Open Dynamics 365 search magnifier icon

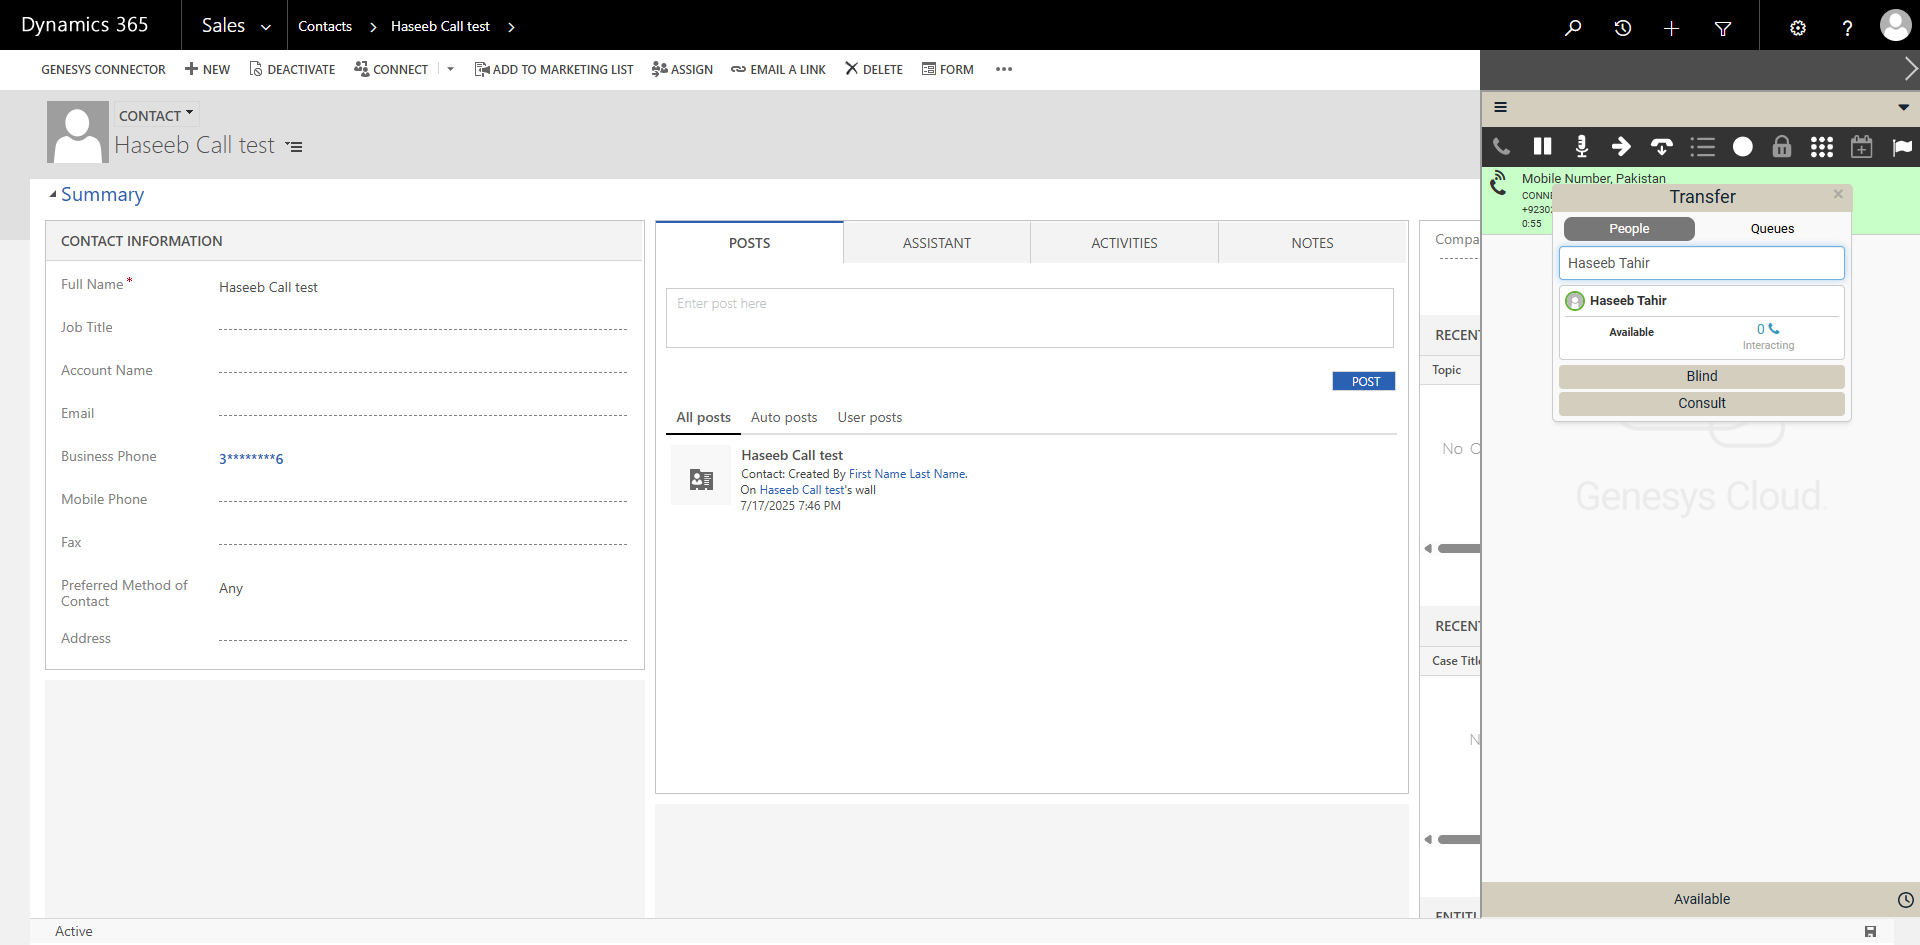[1573, 27]
